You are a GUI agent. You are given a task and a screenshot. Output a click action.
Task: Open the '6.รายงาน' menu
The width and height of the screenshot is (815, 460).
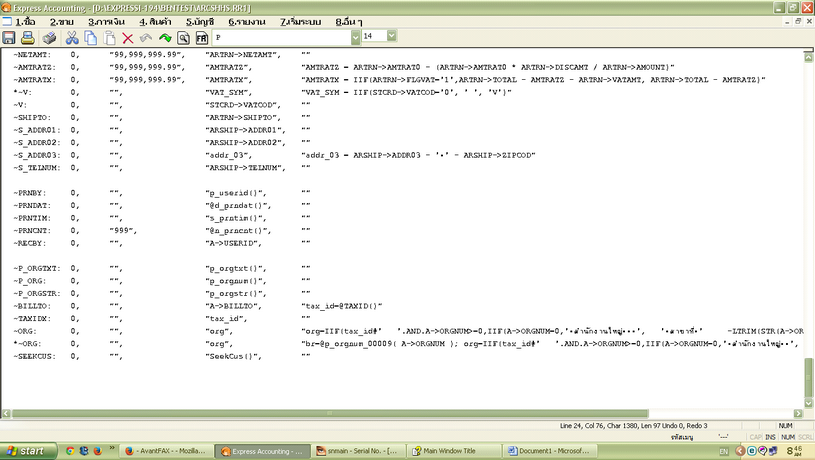coord(247,20)
